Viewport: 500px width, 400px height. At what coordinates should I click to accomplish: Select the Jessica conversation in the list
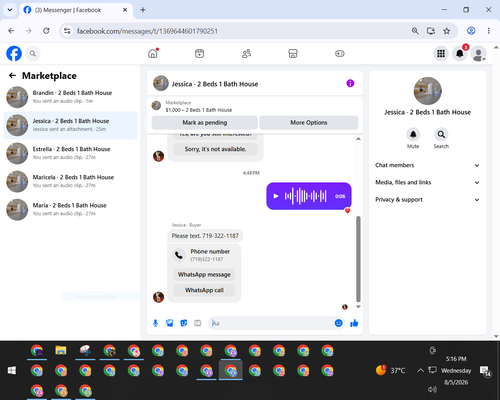70,125
